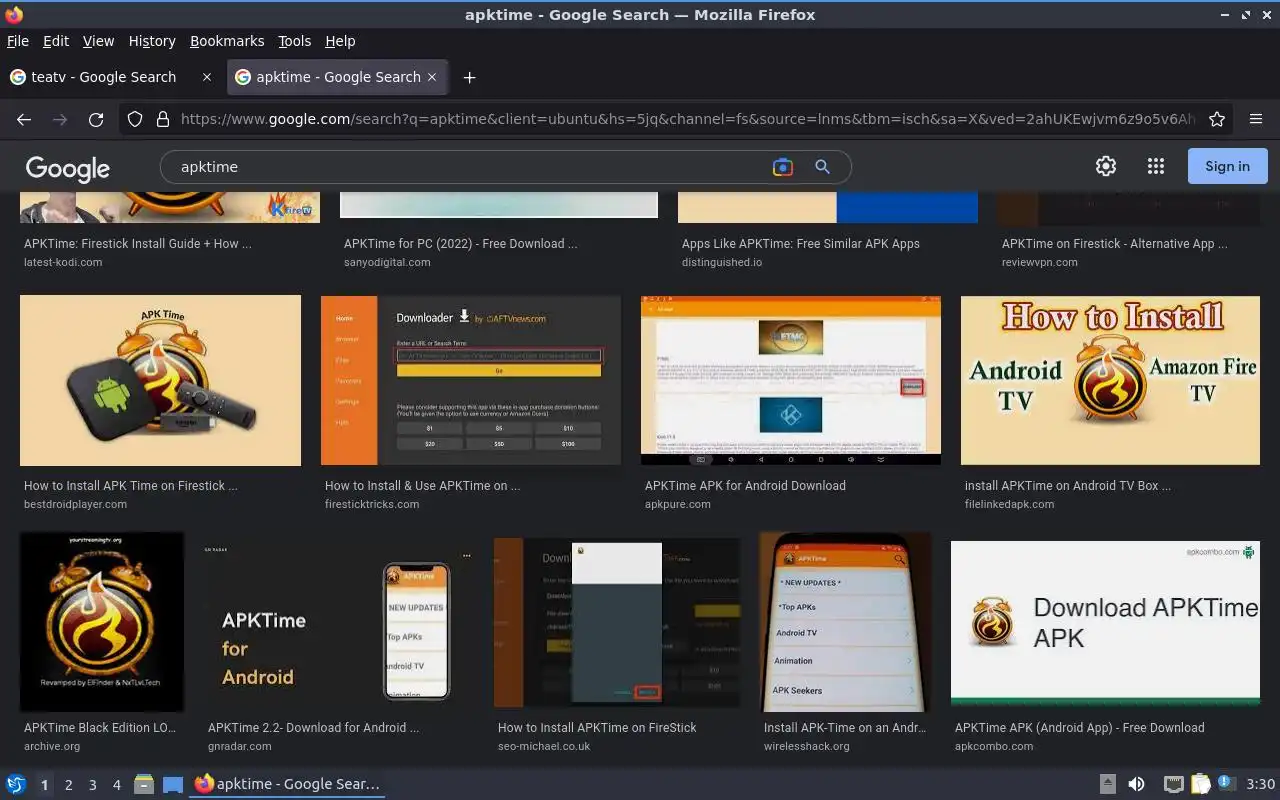Open the Tools menu
The width and height of the screenshot is (1280, 800).
click(295, 41)
